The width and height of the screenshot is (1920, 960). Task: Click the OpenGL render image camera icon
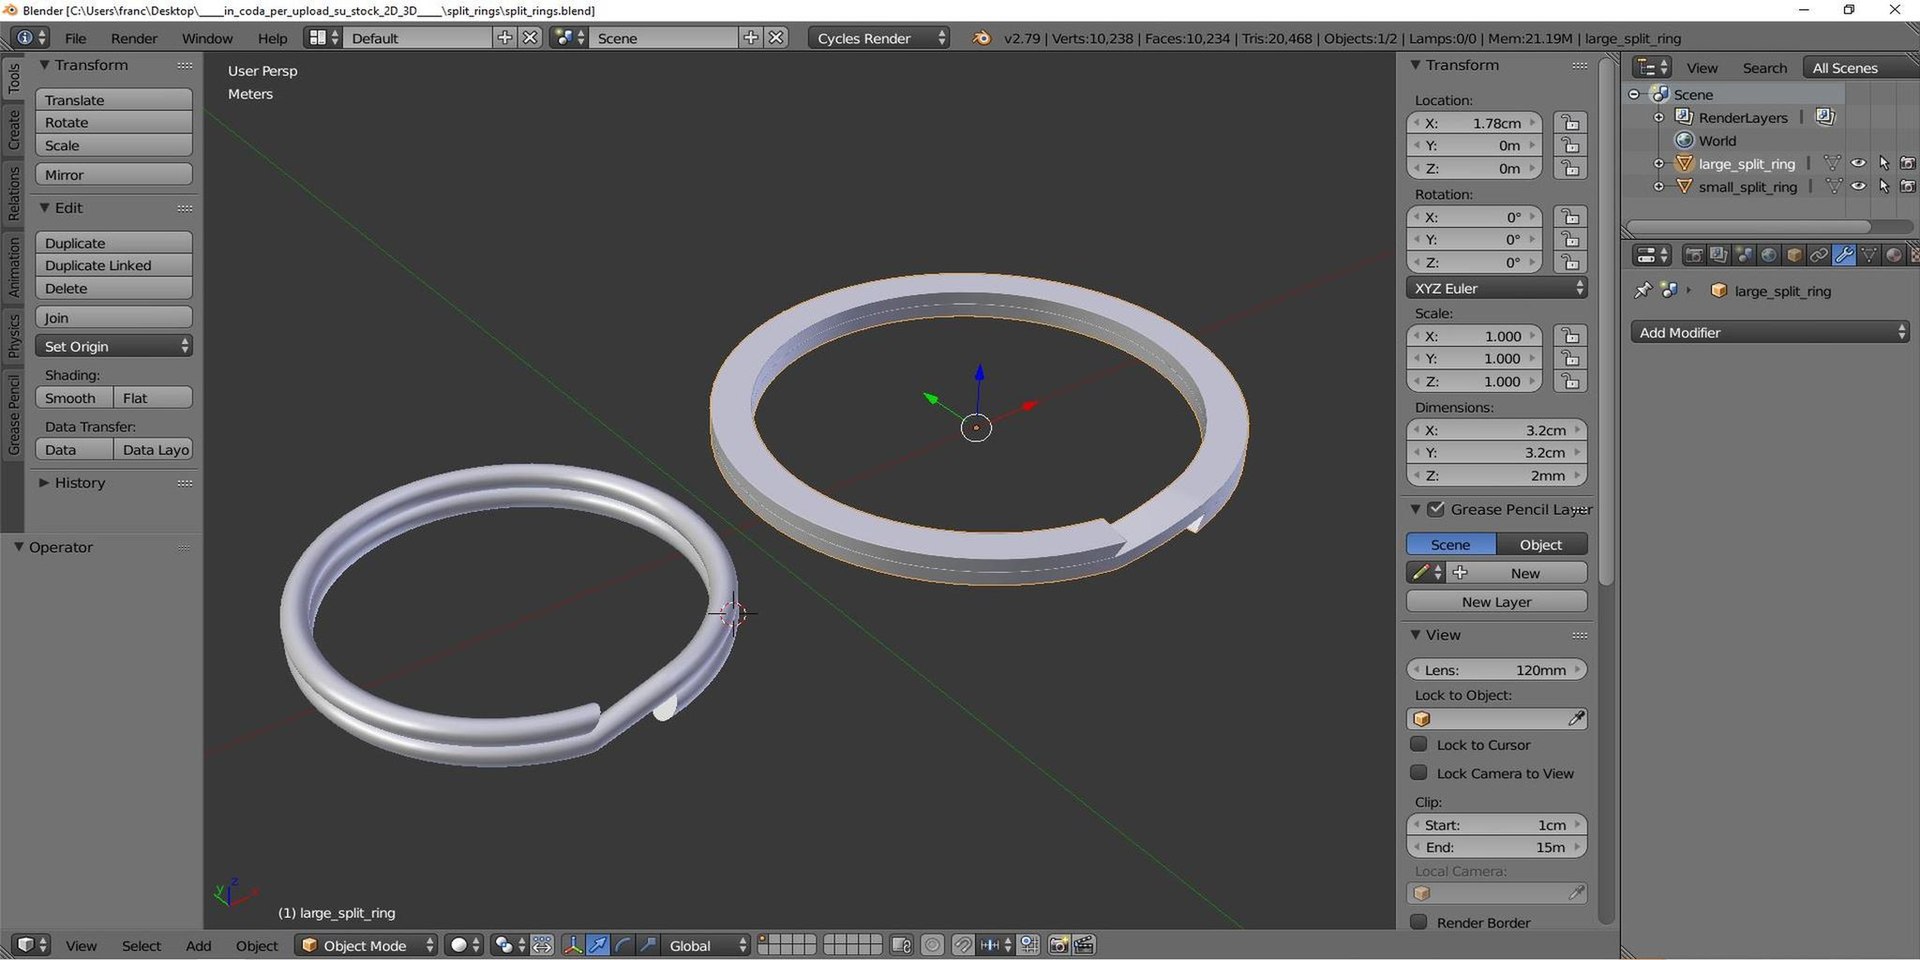point(1059,945)
